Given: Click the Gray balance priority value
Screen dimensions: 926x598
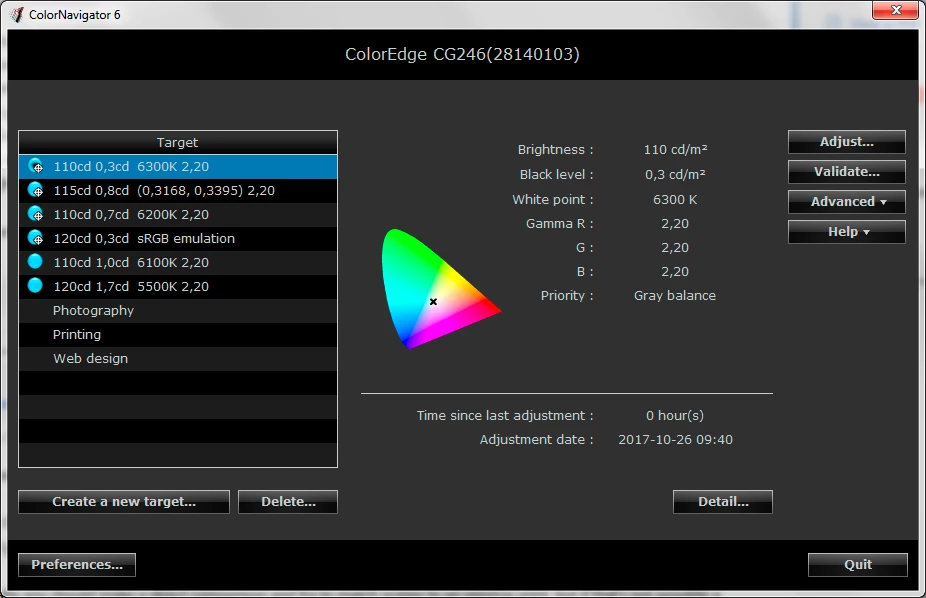Looking at the screenshot, I should [x=675, y=295].
